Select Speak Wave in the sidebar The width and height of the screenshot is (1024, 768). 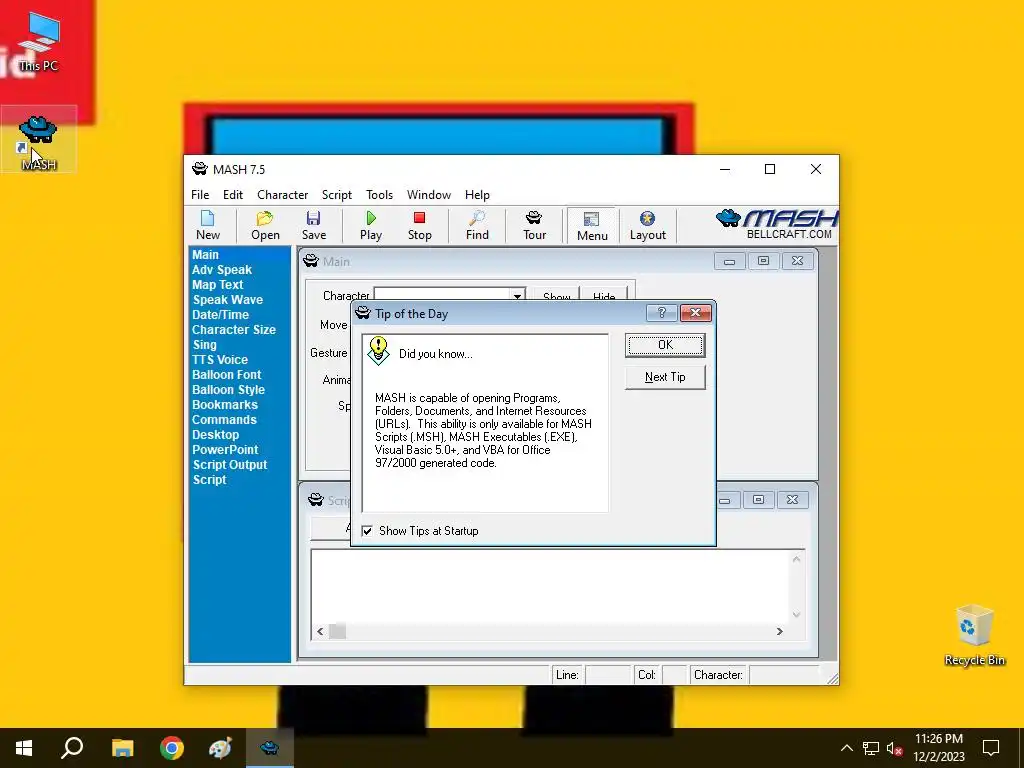(x=227, y=300)
